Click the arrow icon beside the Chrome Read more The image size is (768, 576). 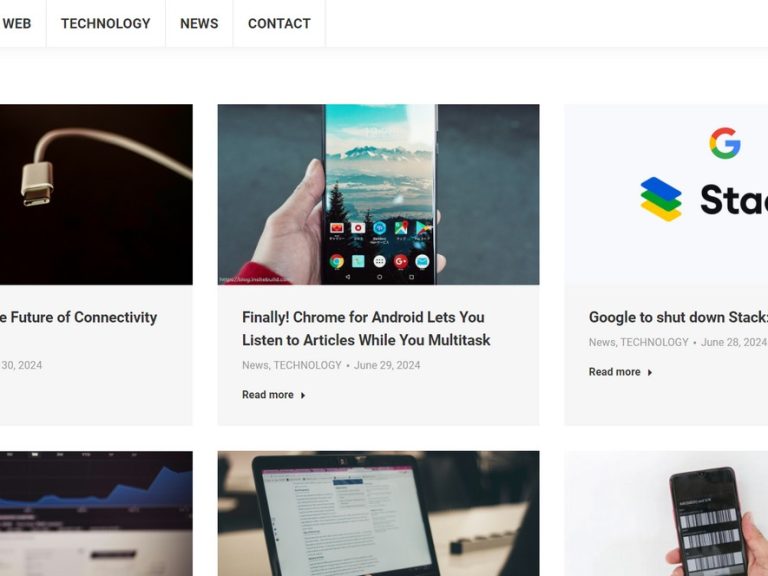coord(303,395)
